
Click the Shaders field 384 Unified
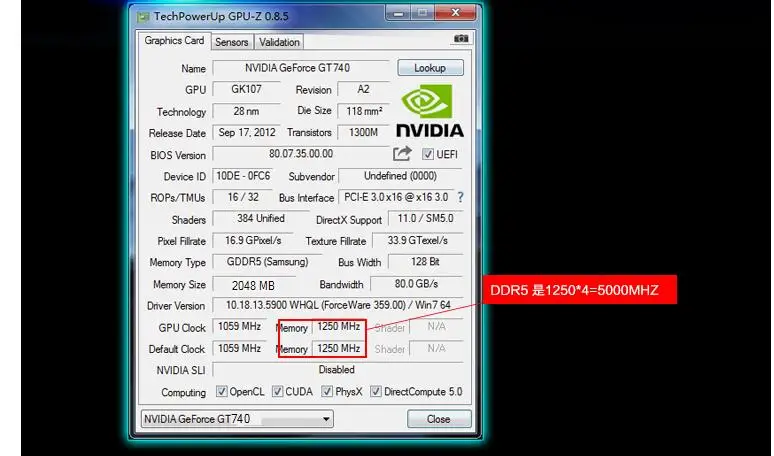(260, 218)
